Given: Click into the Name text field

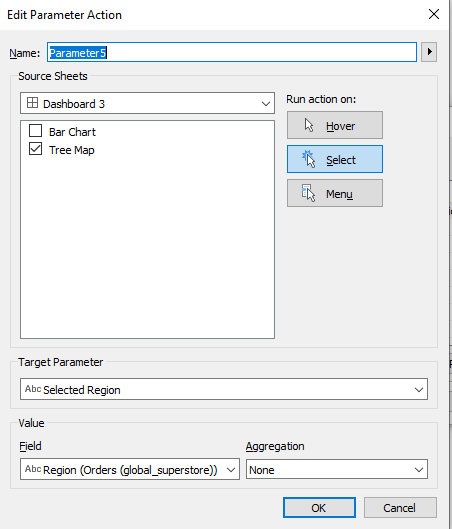Looking at the screenshot, I should click(232, 52).
